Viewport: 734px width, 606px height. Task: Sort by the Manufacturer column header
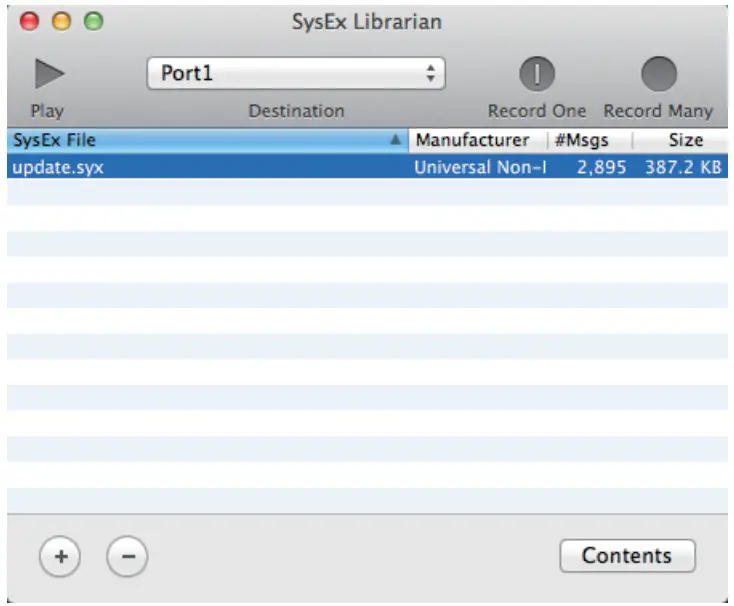477,140
